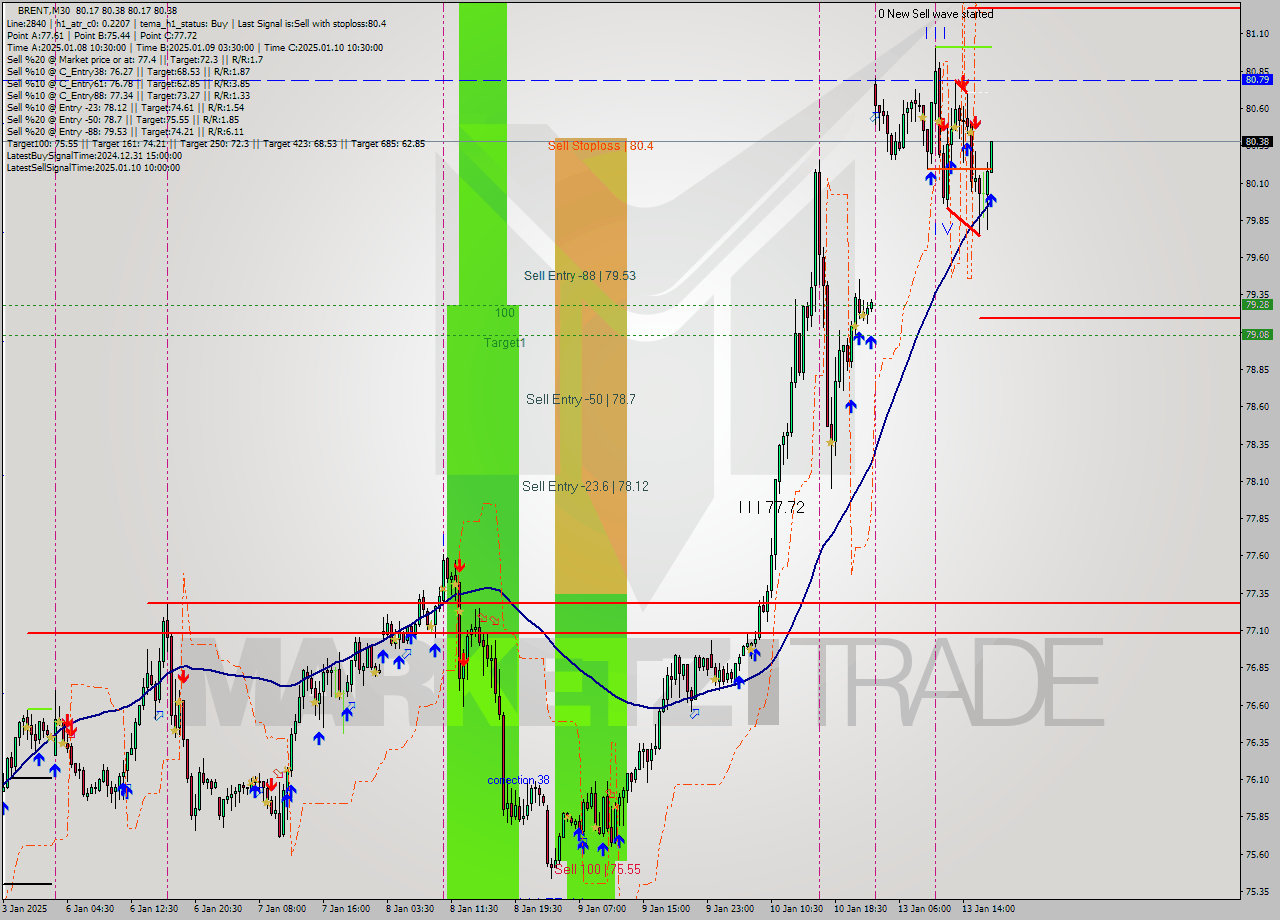Select the 'Sell %10 @ C_Entry38: 76.27' line
Viewport: 1280px width, 920px height.
click(x=128, y=71)
